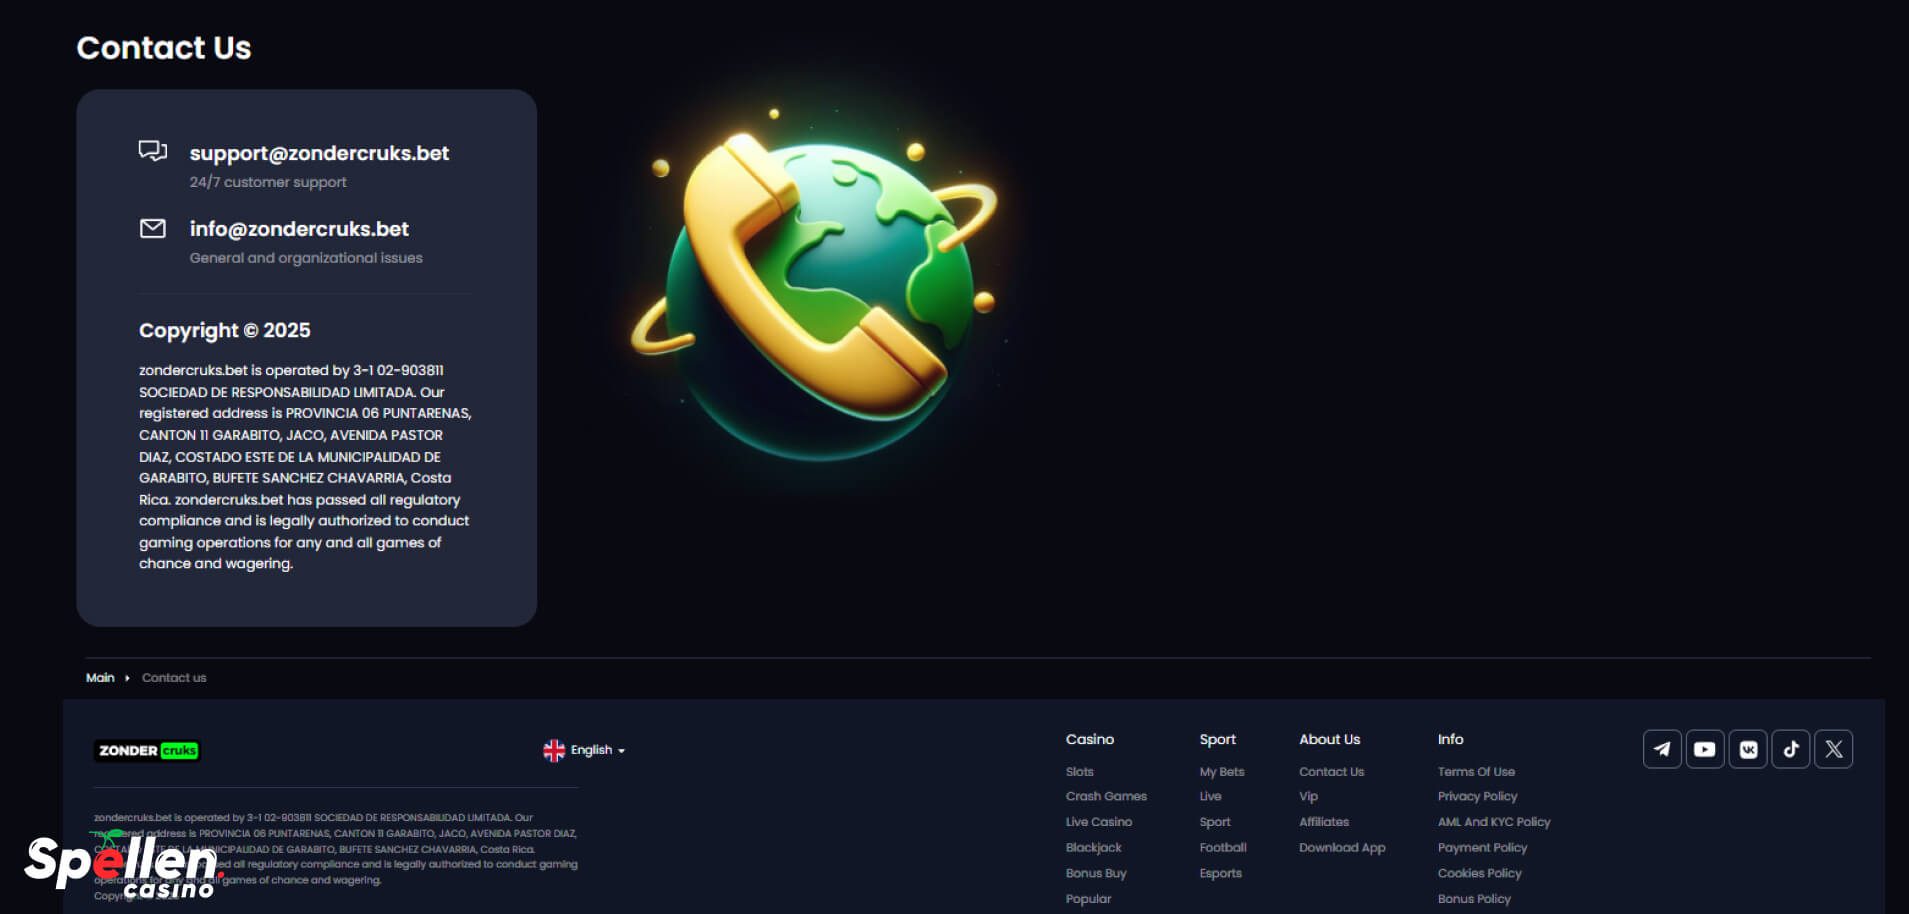Screen dimensions: 1909x914
Task: Go to Main in the breadcrumb
Action: point(100,678)
